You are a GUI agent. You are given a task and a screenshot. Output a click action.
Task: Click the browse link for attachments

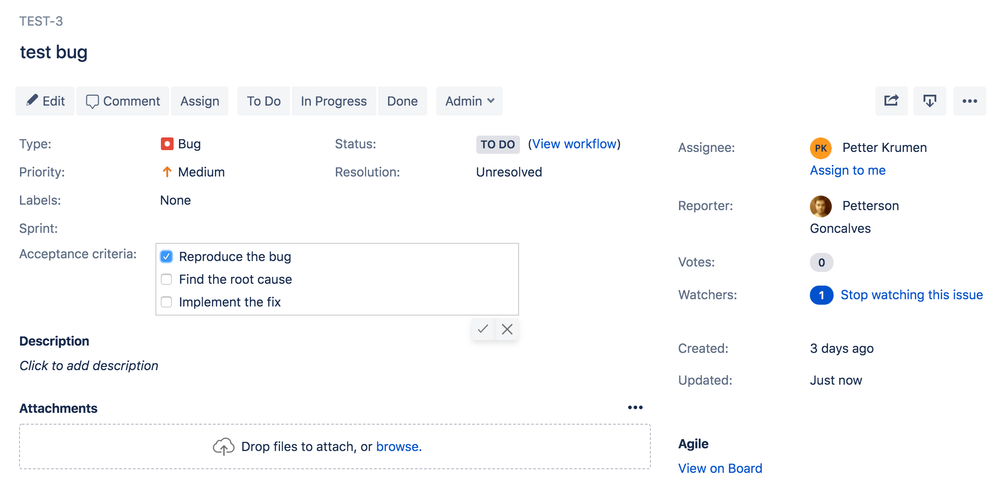click(398, 447)
